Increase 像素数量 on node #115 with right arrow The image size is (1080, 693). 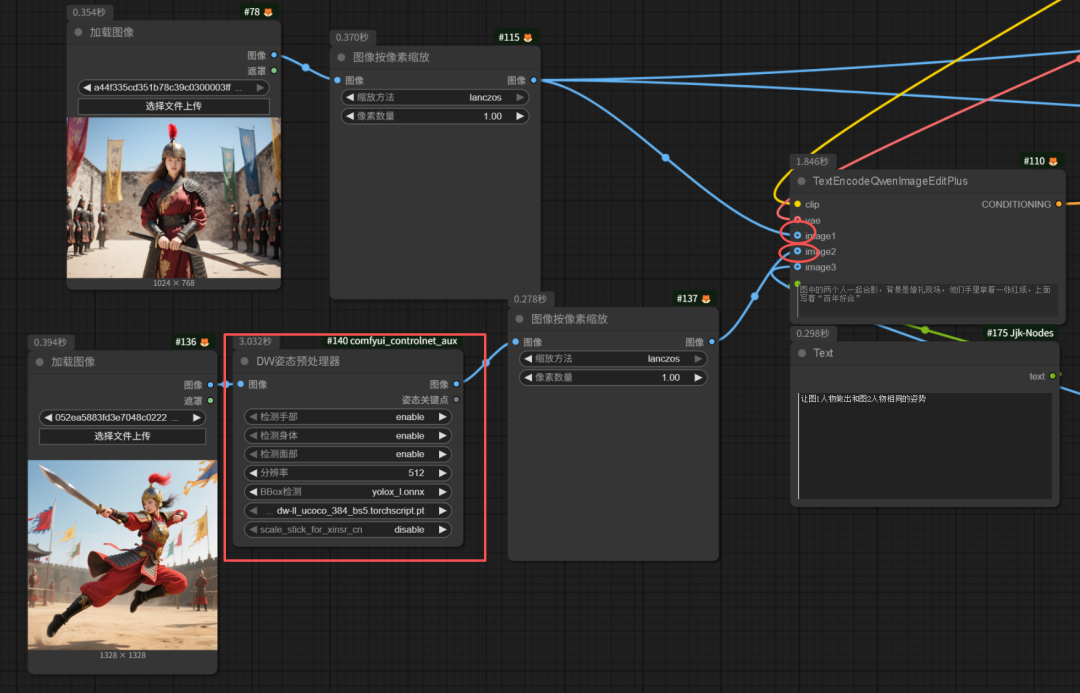click(x=520, y=116)
